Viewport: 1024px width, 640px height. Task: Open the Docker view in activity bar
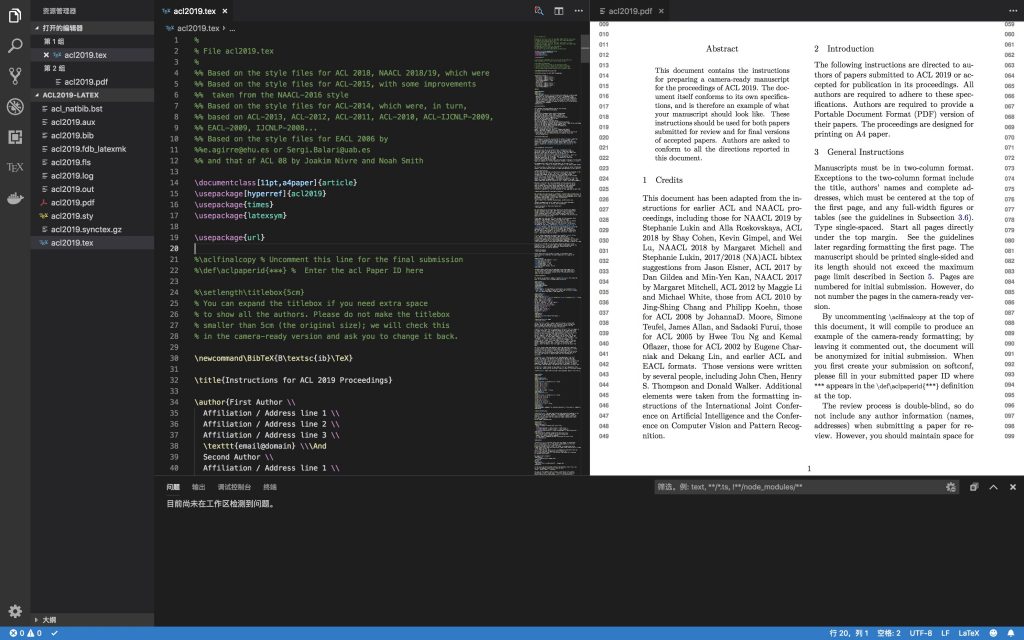coord(14,198)
